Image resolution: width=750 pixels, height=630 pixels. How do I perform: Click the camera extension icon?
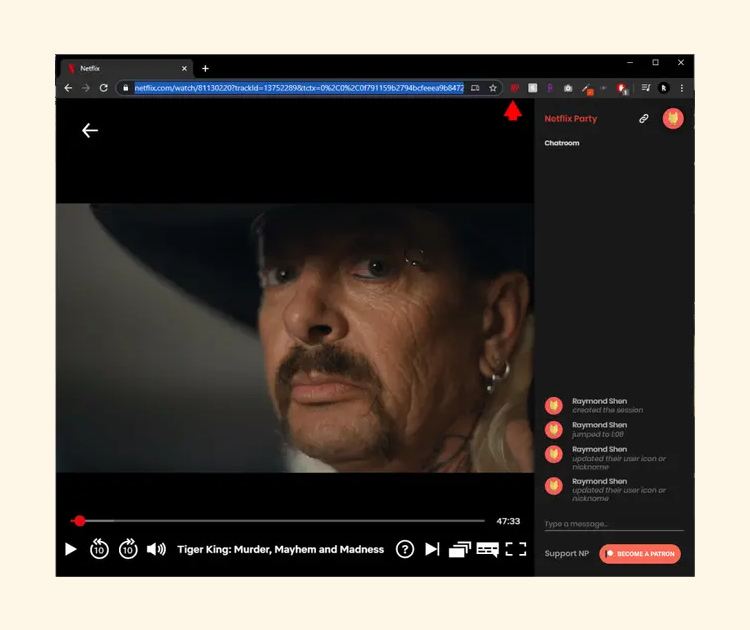point(568,88)
